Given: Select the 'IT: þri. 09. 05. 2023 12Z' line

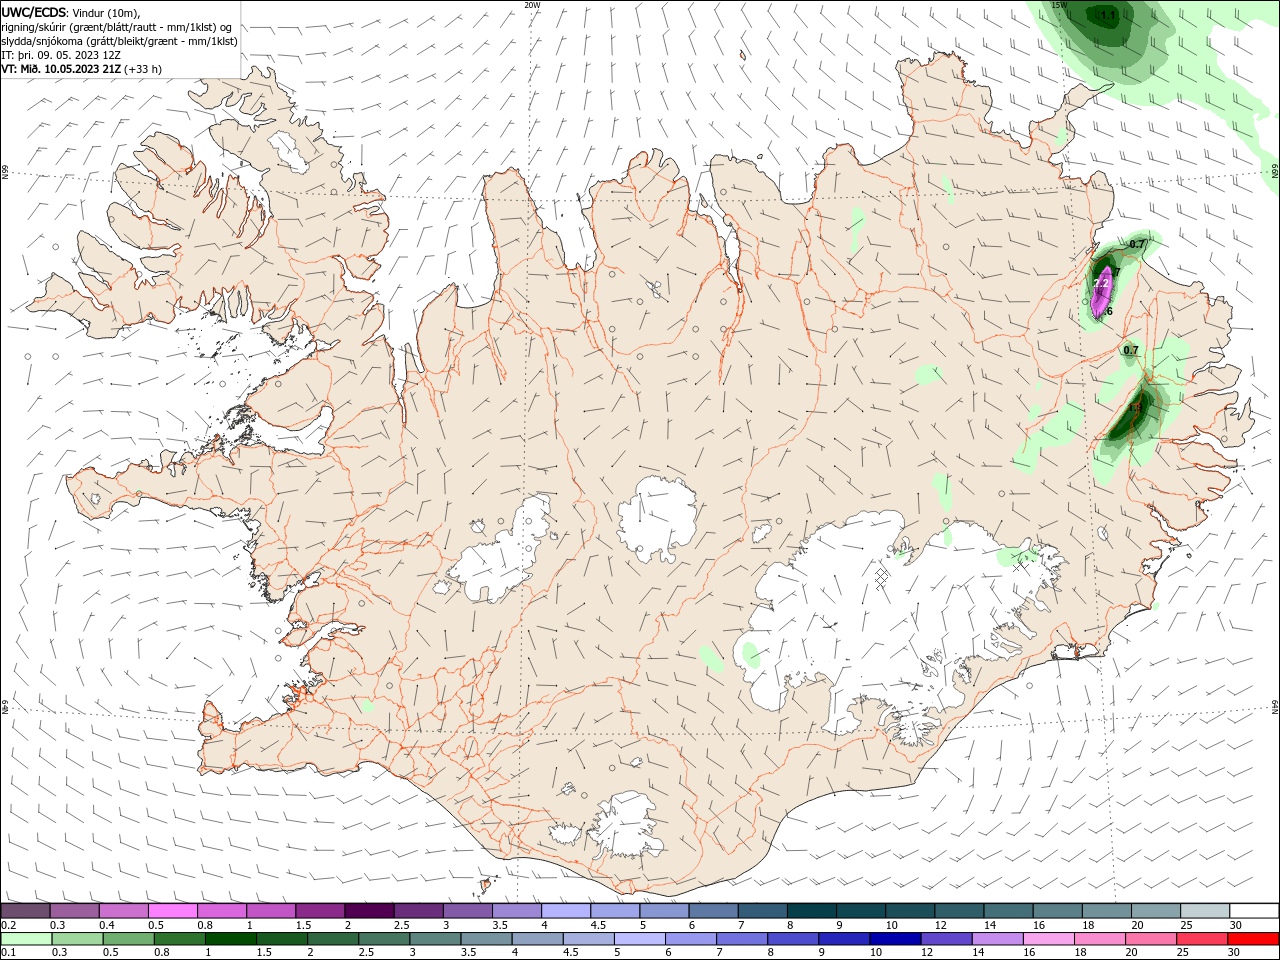Looking at the screenshot, I should click(x=61, y=55).
